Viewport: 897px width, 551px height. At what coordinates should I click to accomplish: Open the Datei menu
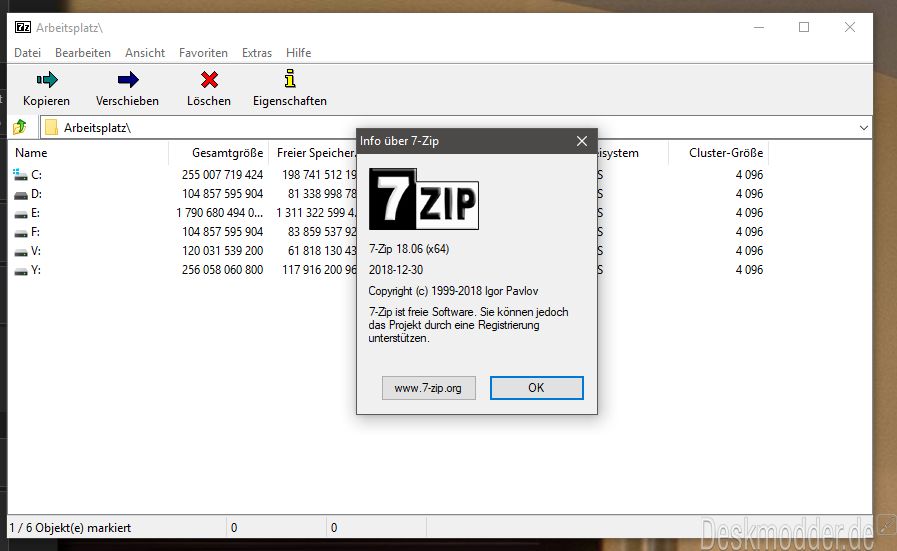[x=27, y=53]
